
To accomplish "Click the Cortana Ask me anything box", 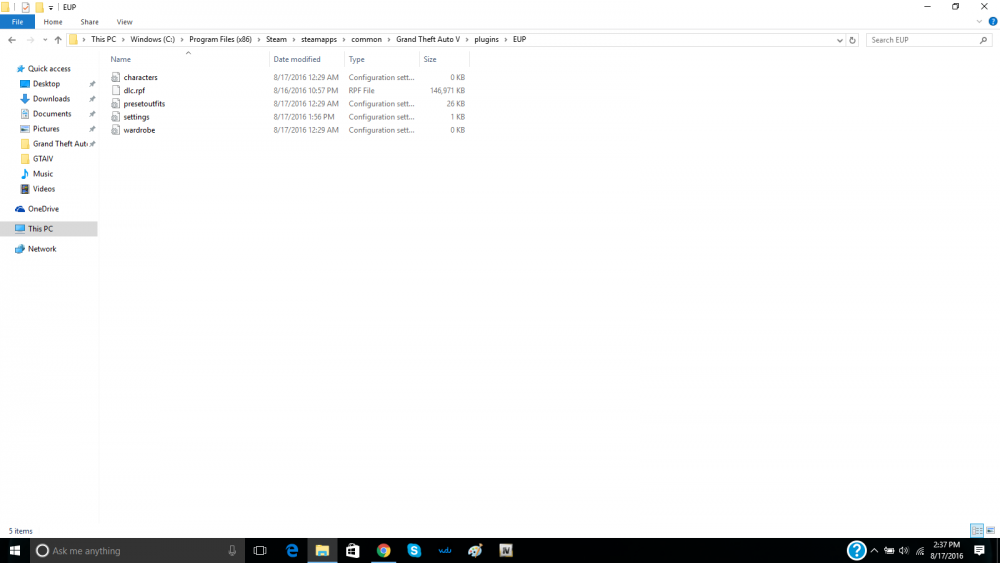I will click(x=137, y=550).
